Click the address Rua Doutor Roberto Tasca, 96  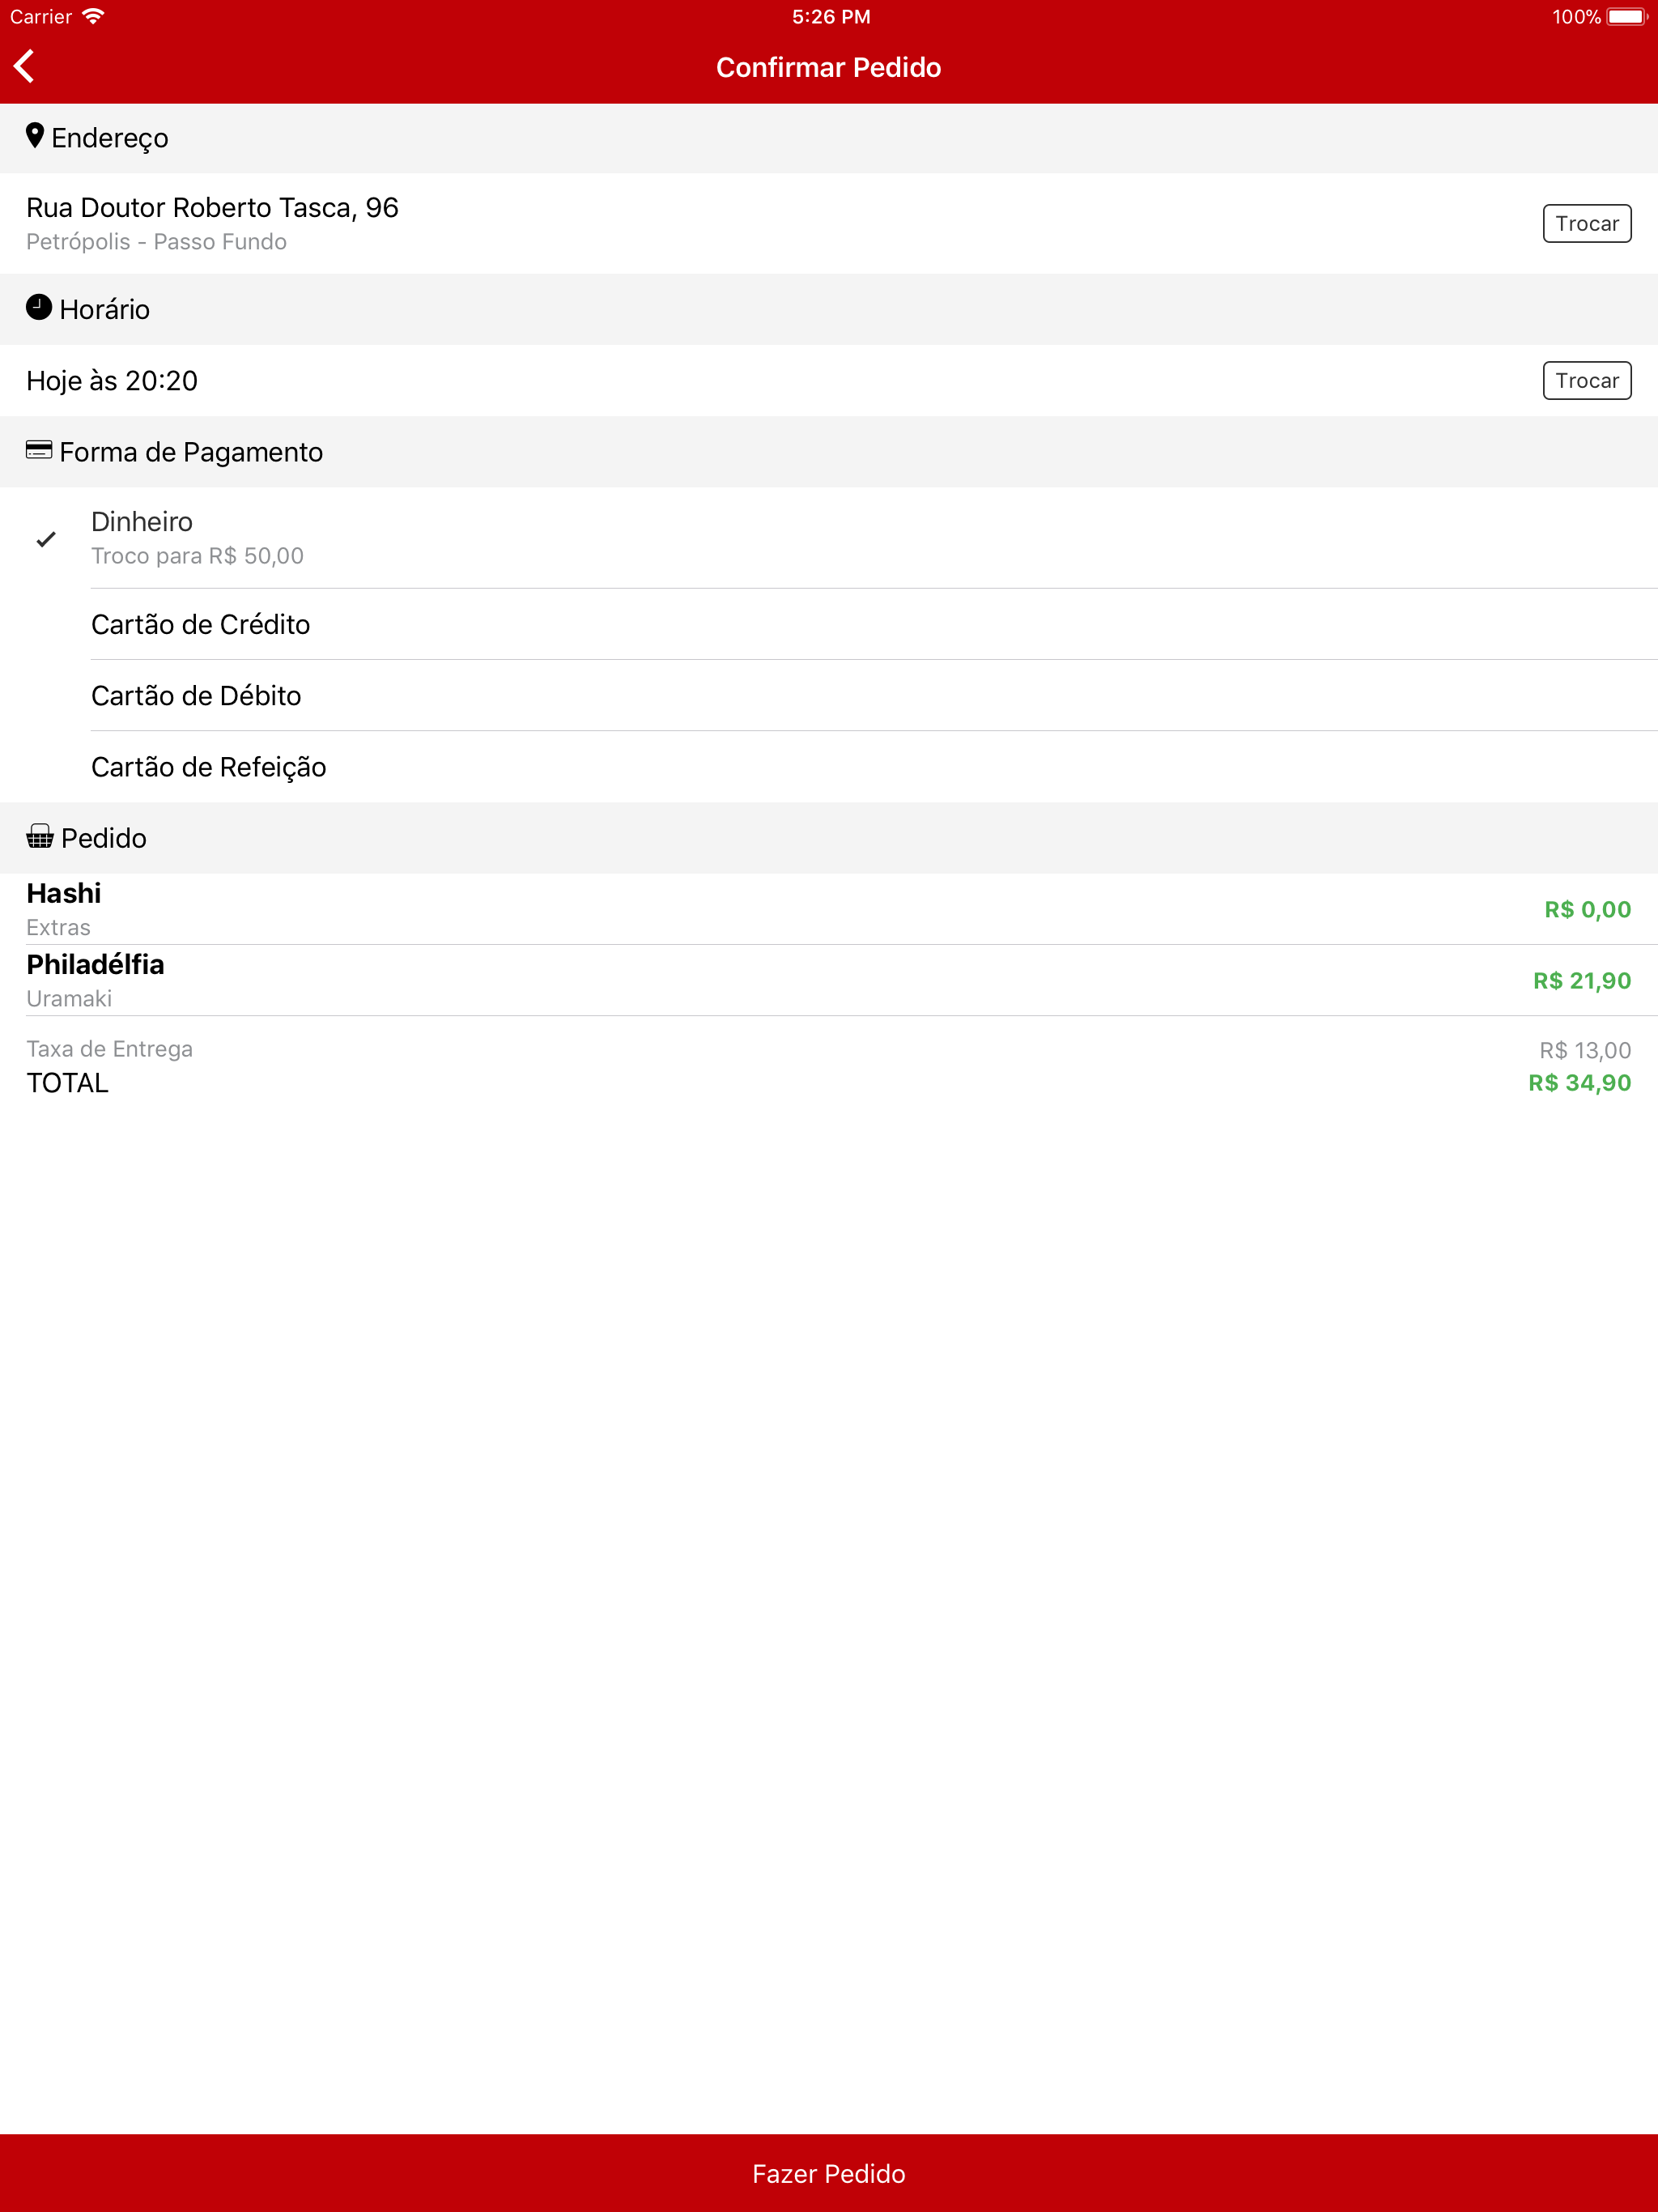point(212,207)
